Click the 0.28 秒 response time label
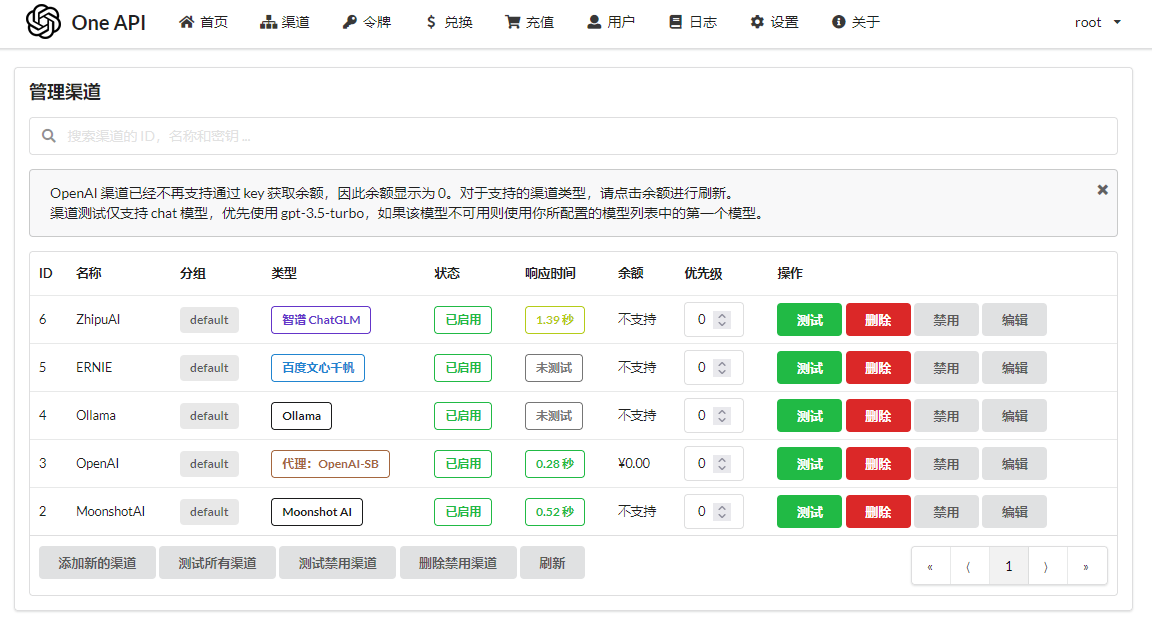 tap(555, 464)
